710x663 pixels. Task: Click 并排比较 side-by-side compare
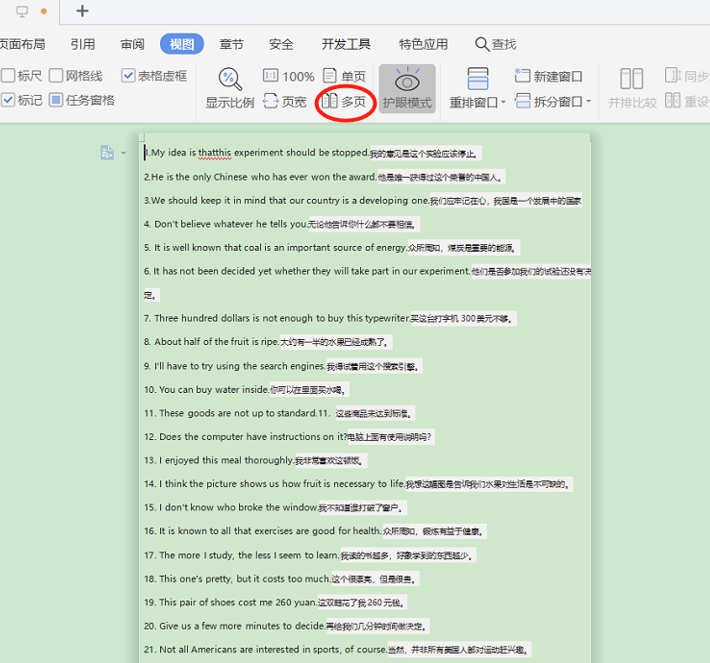click(x=632, y=88)
